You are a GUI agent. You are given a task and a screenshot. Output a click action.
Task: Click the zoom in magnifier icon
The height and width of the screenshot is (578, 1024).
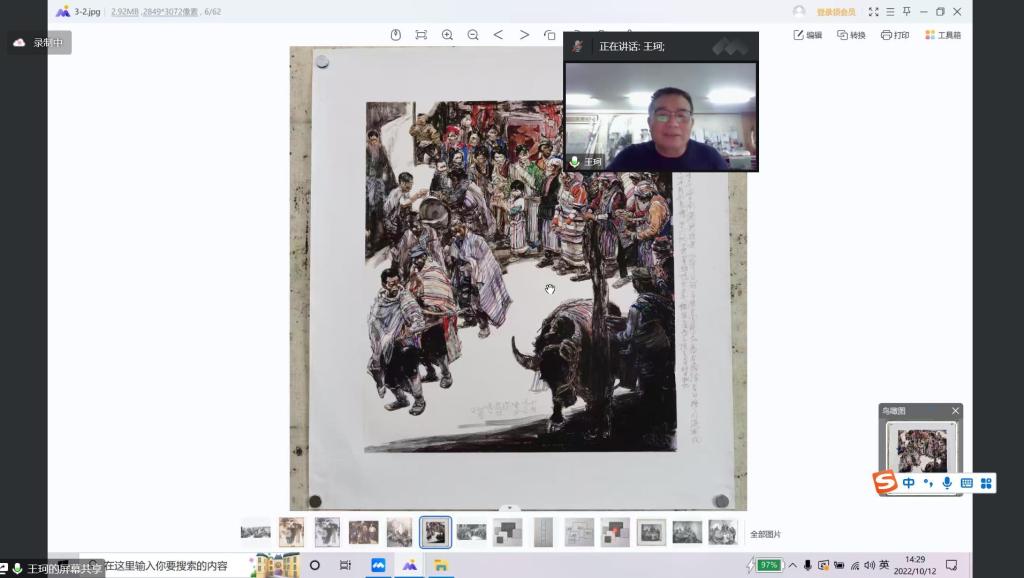(x=447, y=35)
